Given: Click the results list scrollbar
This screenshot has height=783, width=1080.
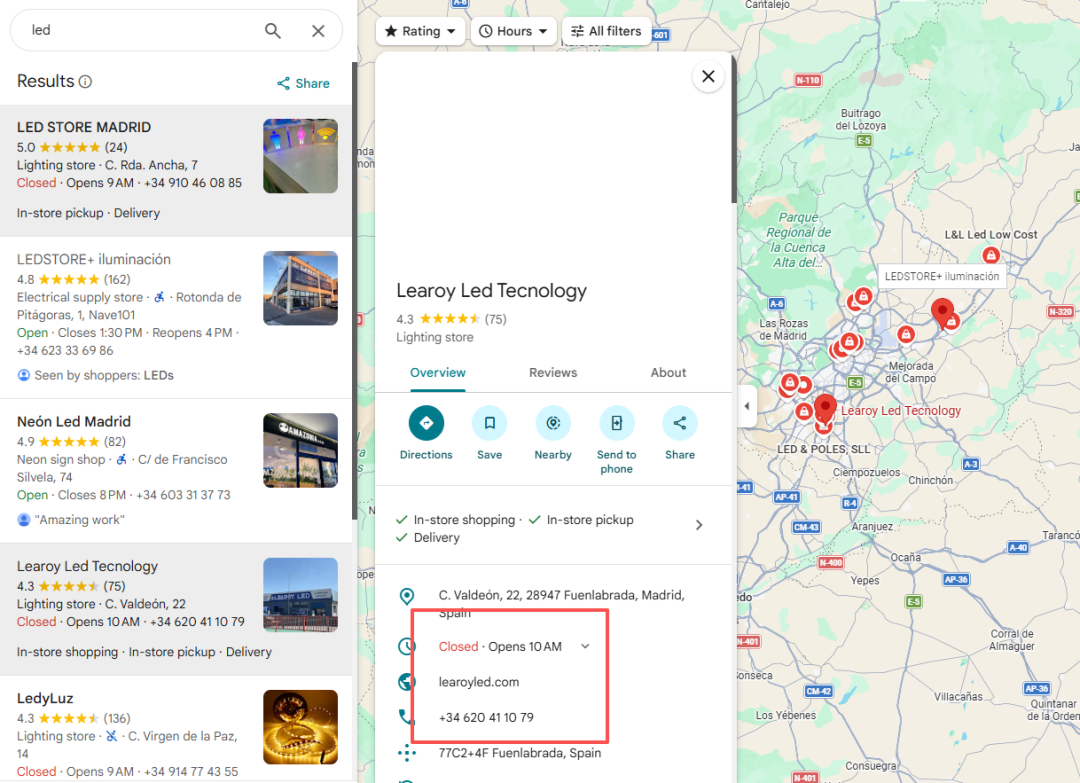Looking at the screenshot, I should 354,289.
